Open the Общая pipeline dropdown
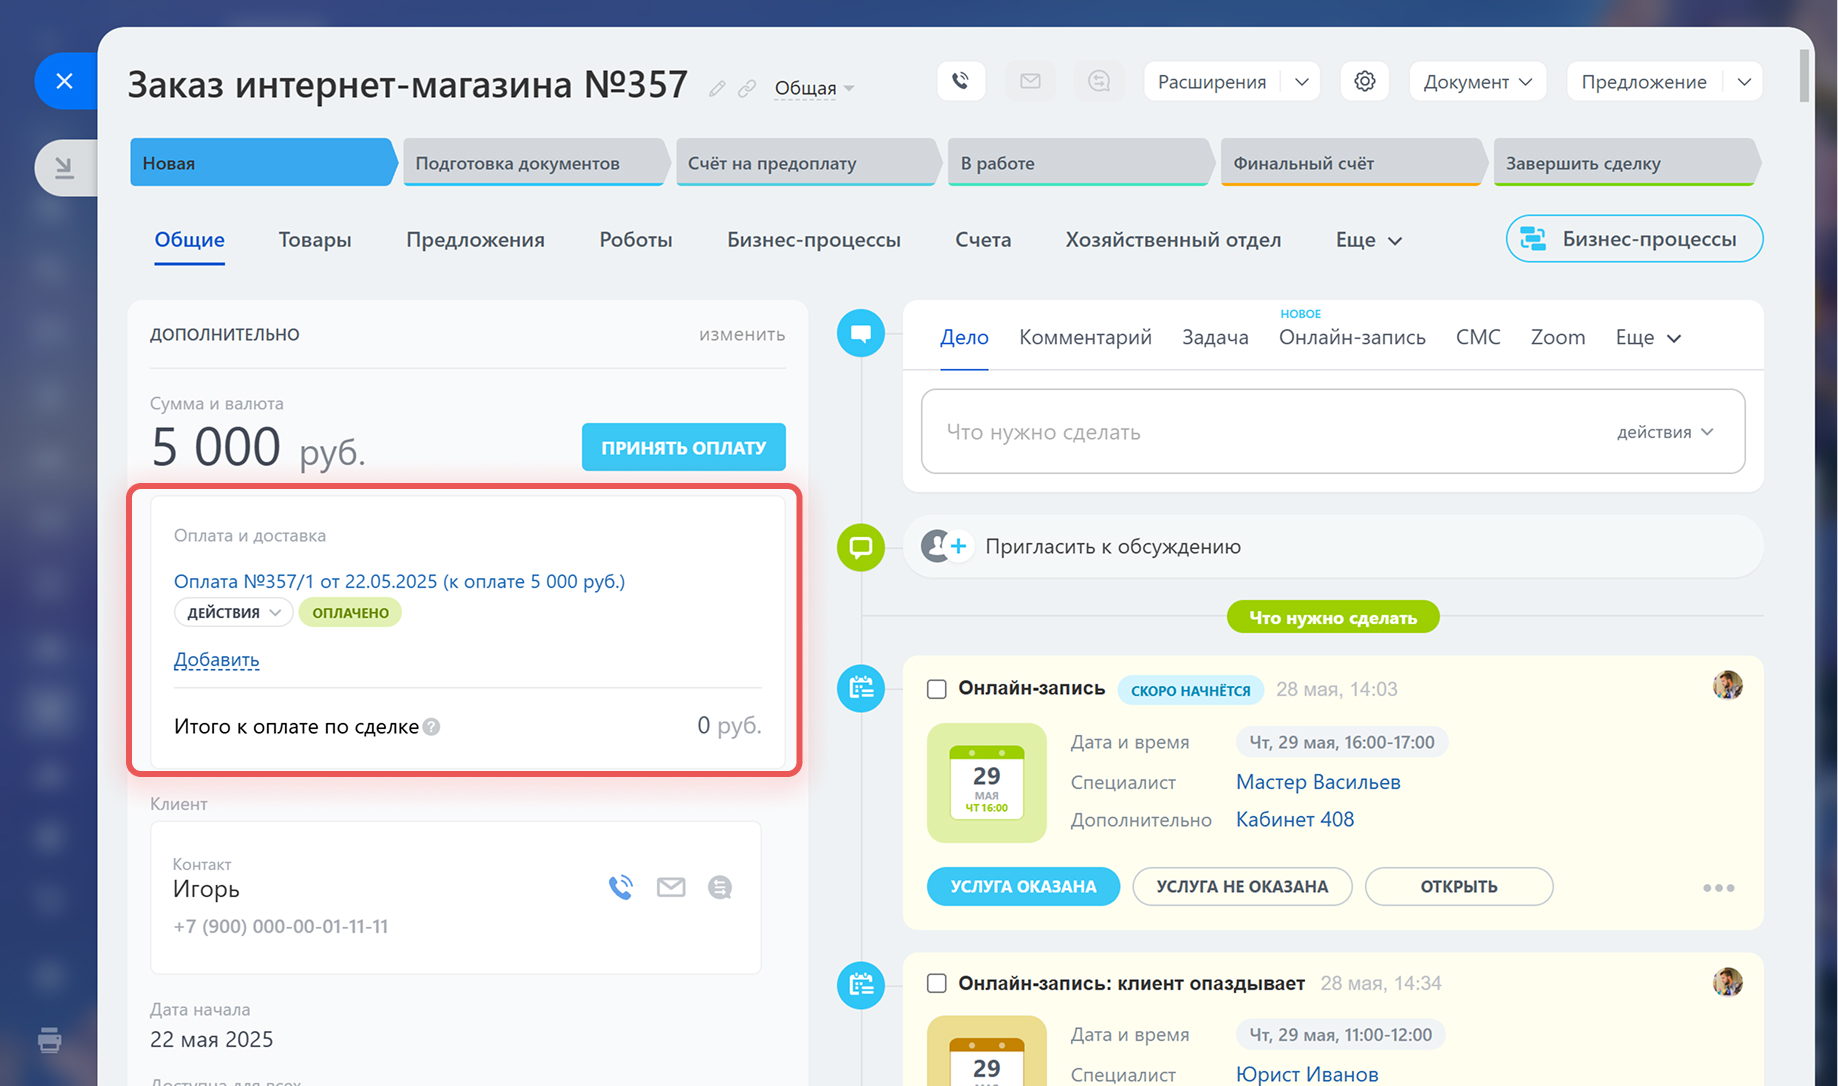This screenshot has width=1838, height=1086. [814, 88]
